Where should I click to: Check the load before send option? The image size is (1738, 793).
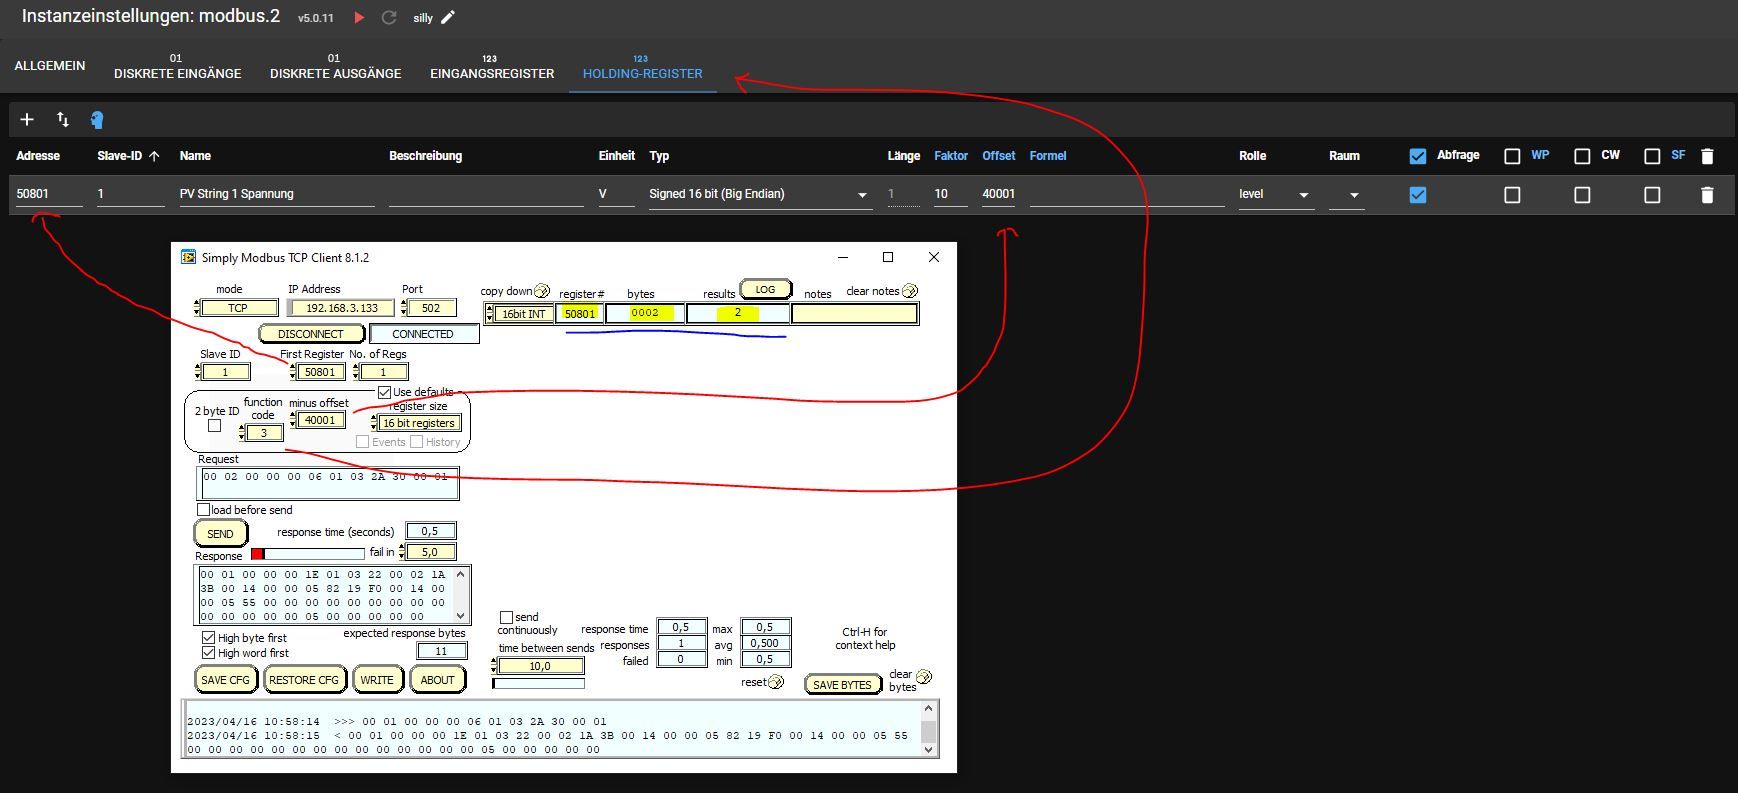click(x=204, y=510)
